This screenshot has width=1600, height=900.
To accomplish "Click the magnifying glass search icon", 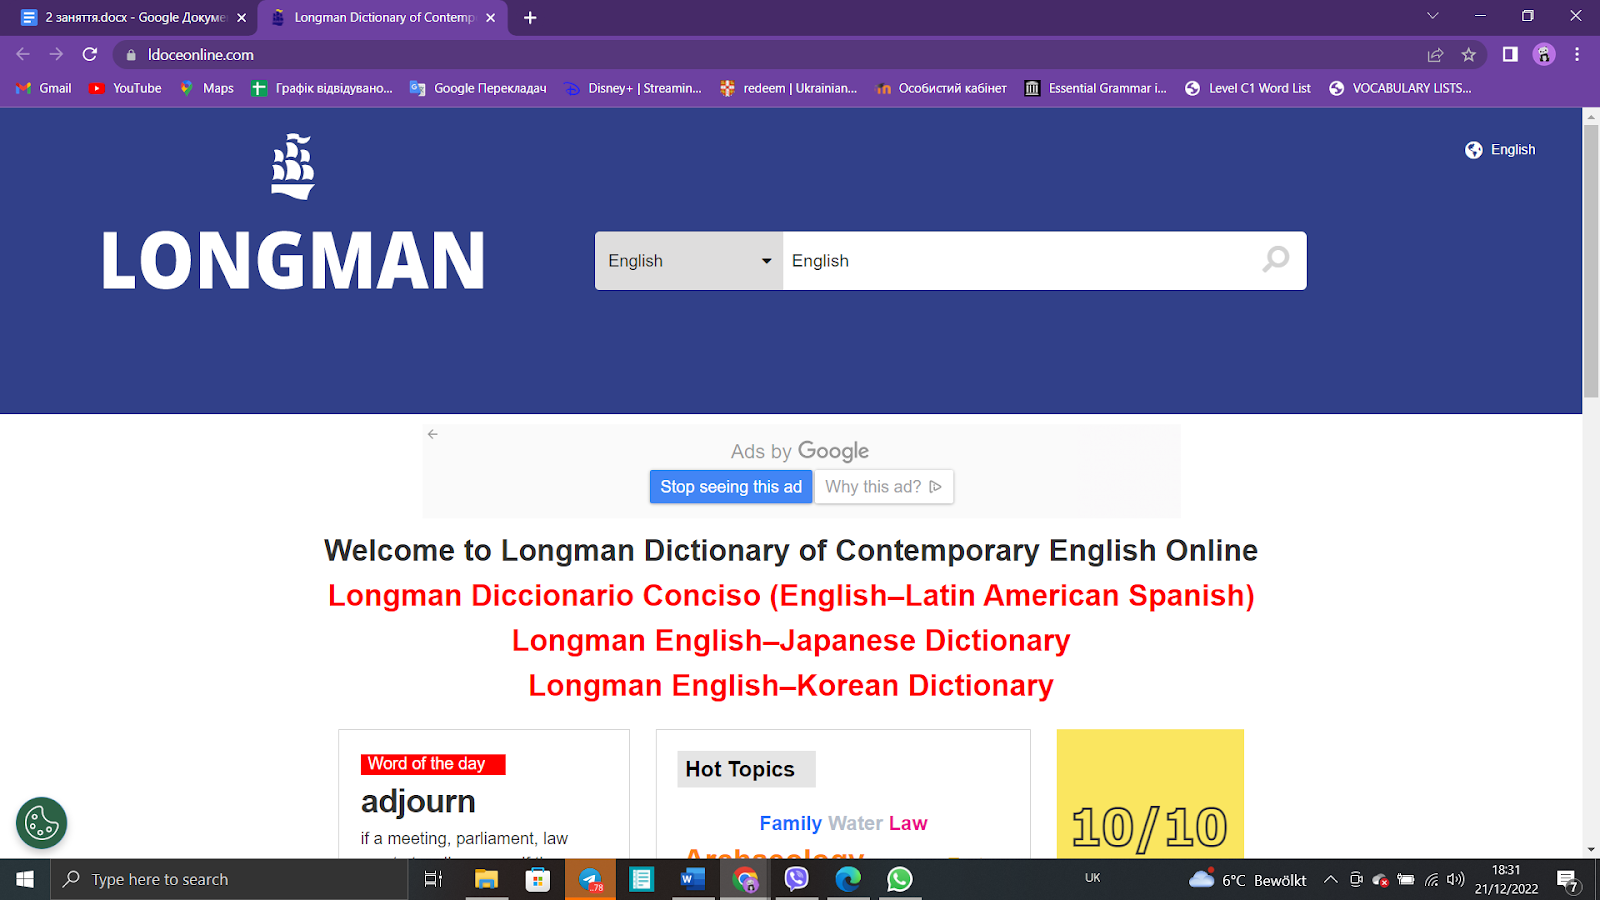I will [x=1275, y=260].
